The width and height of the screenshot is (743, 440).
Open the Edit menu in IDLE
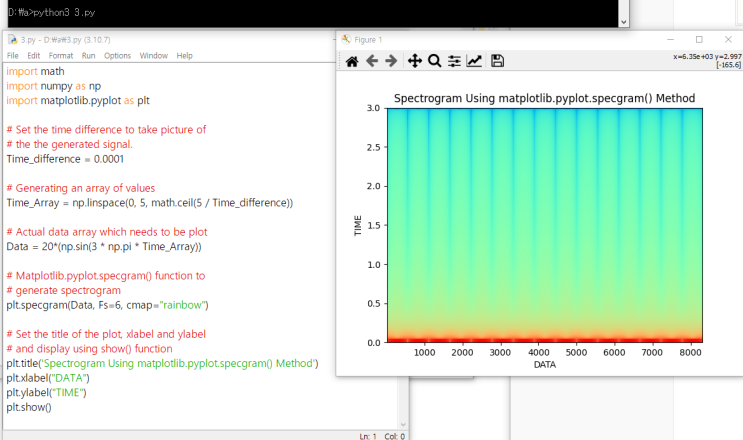click(34, 56)
